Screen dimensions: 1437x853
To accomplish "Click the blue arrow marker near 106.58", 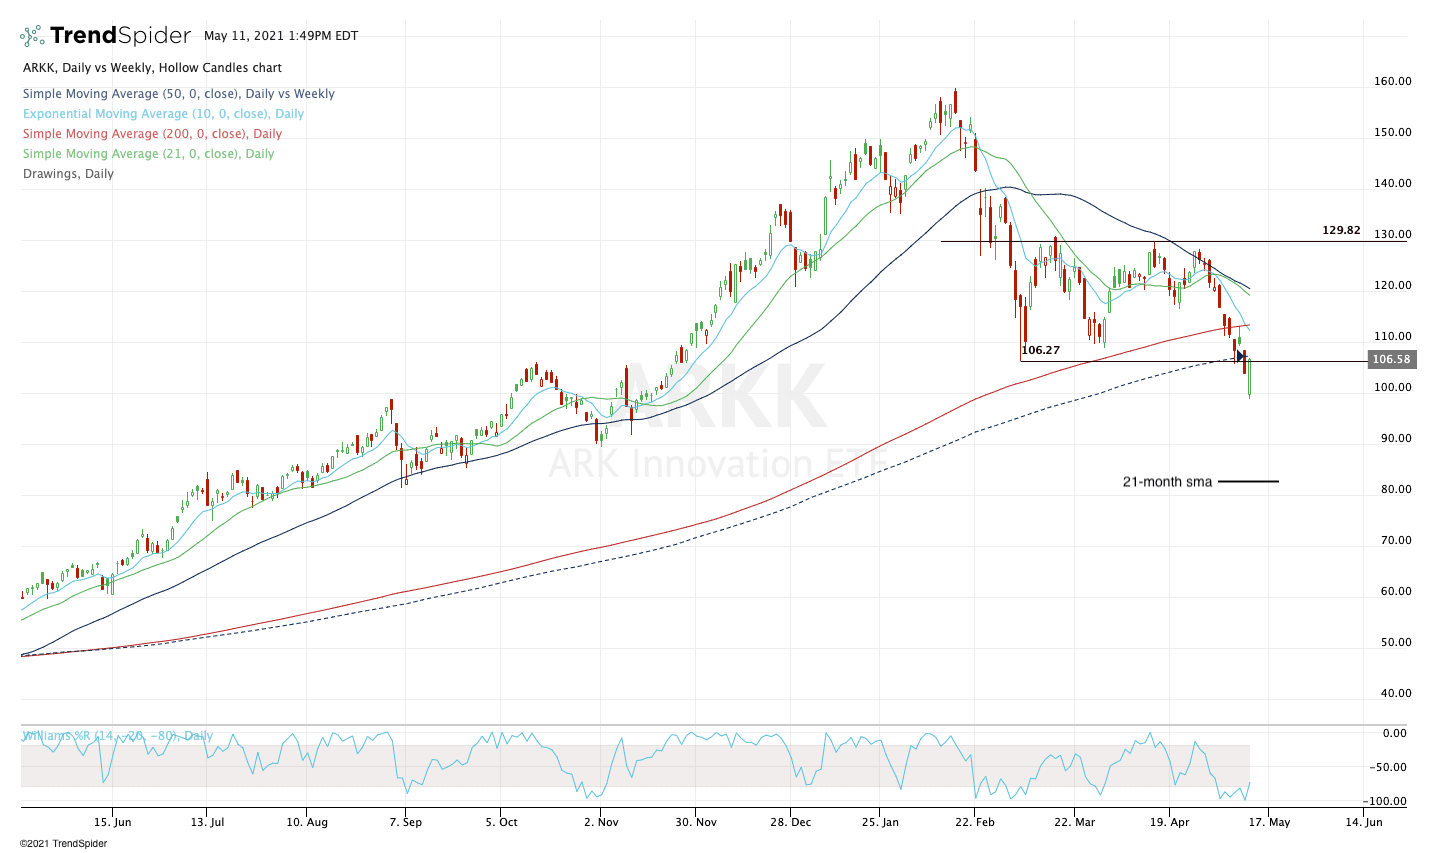I will (1241, 357).
